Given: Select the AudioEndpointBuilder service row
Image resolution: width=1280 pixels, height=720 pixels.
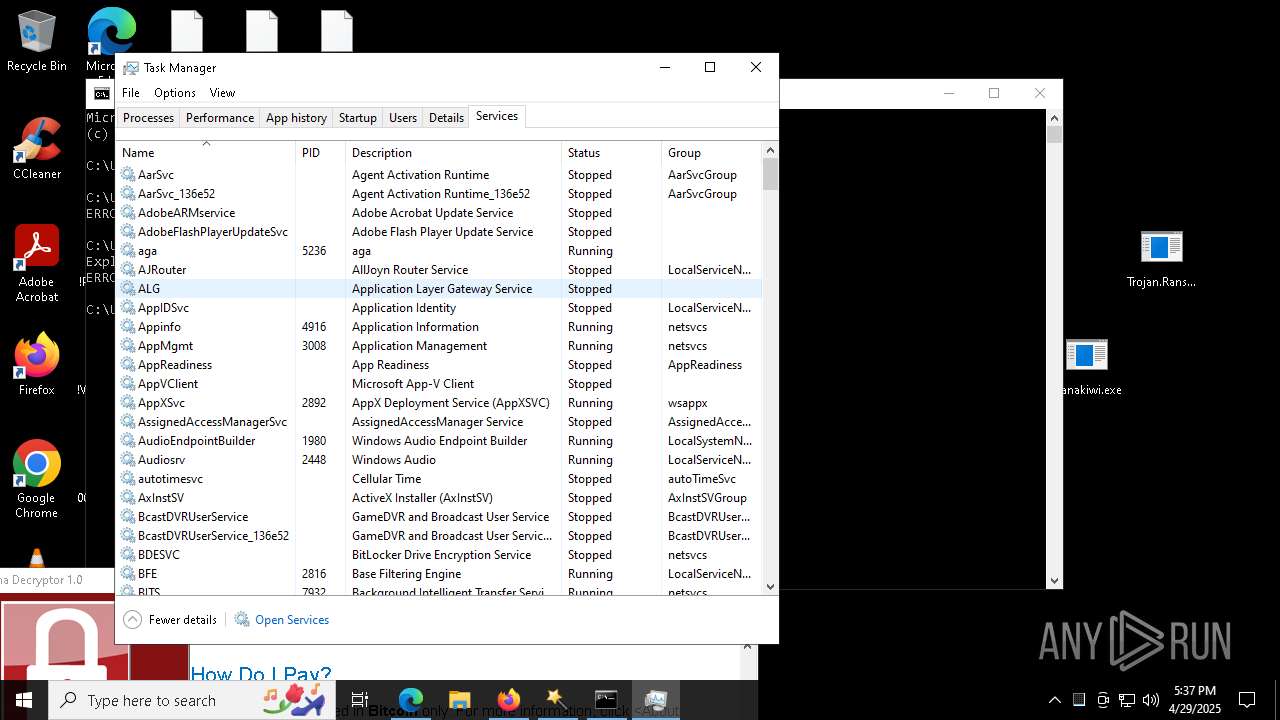Looking at the screenshot, I should pyautogui.click(x=439, y=440).
